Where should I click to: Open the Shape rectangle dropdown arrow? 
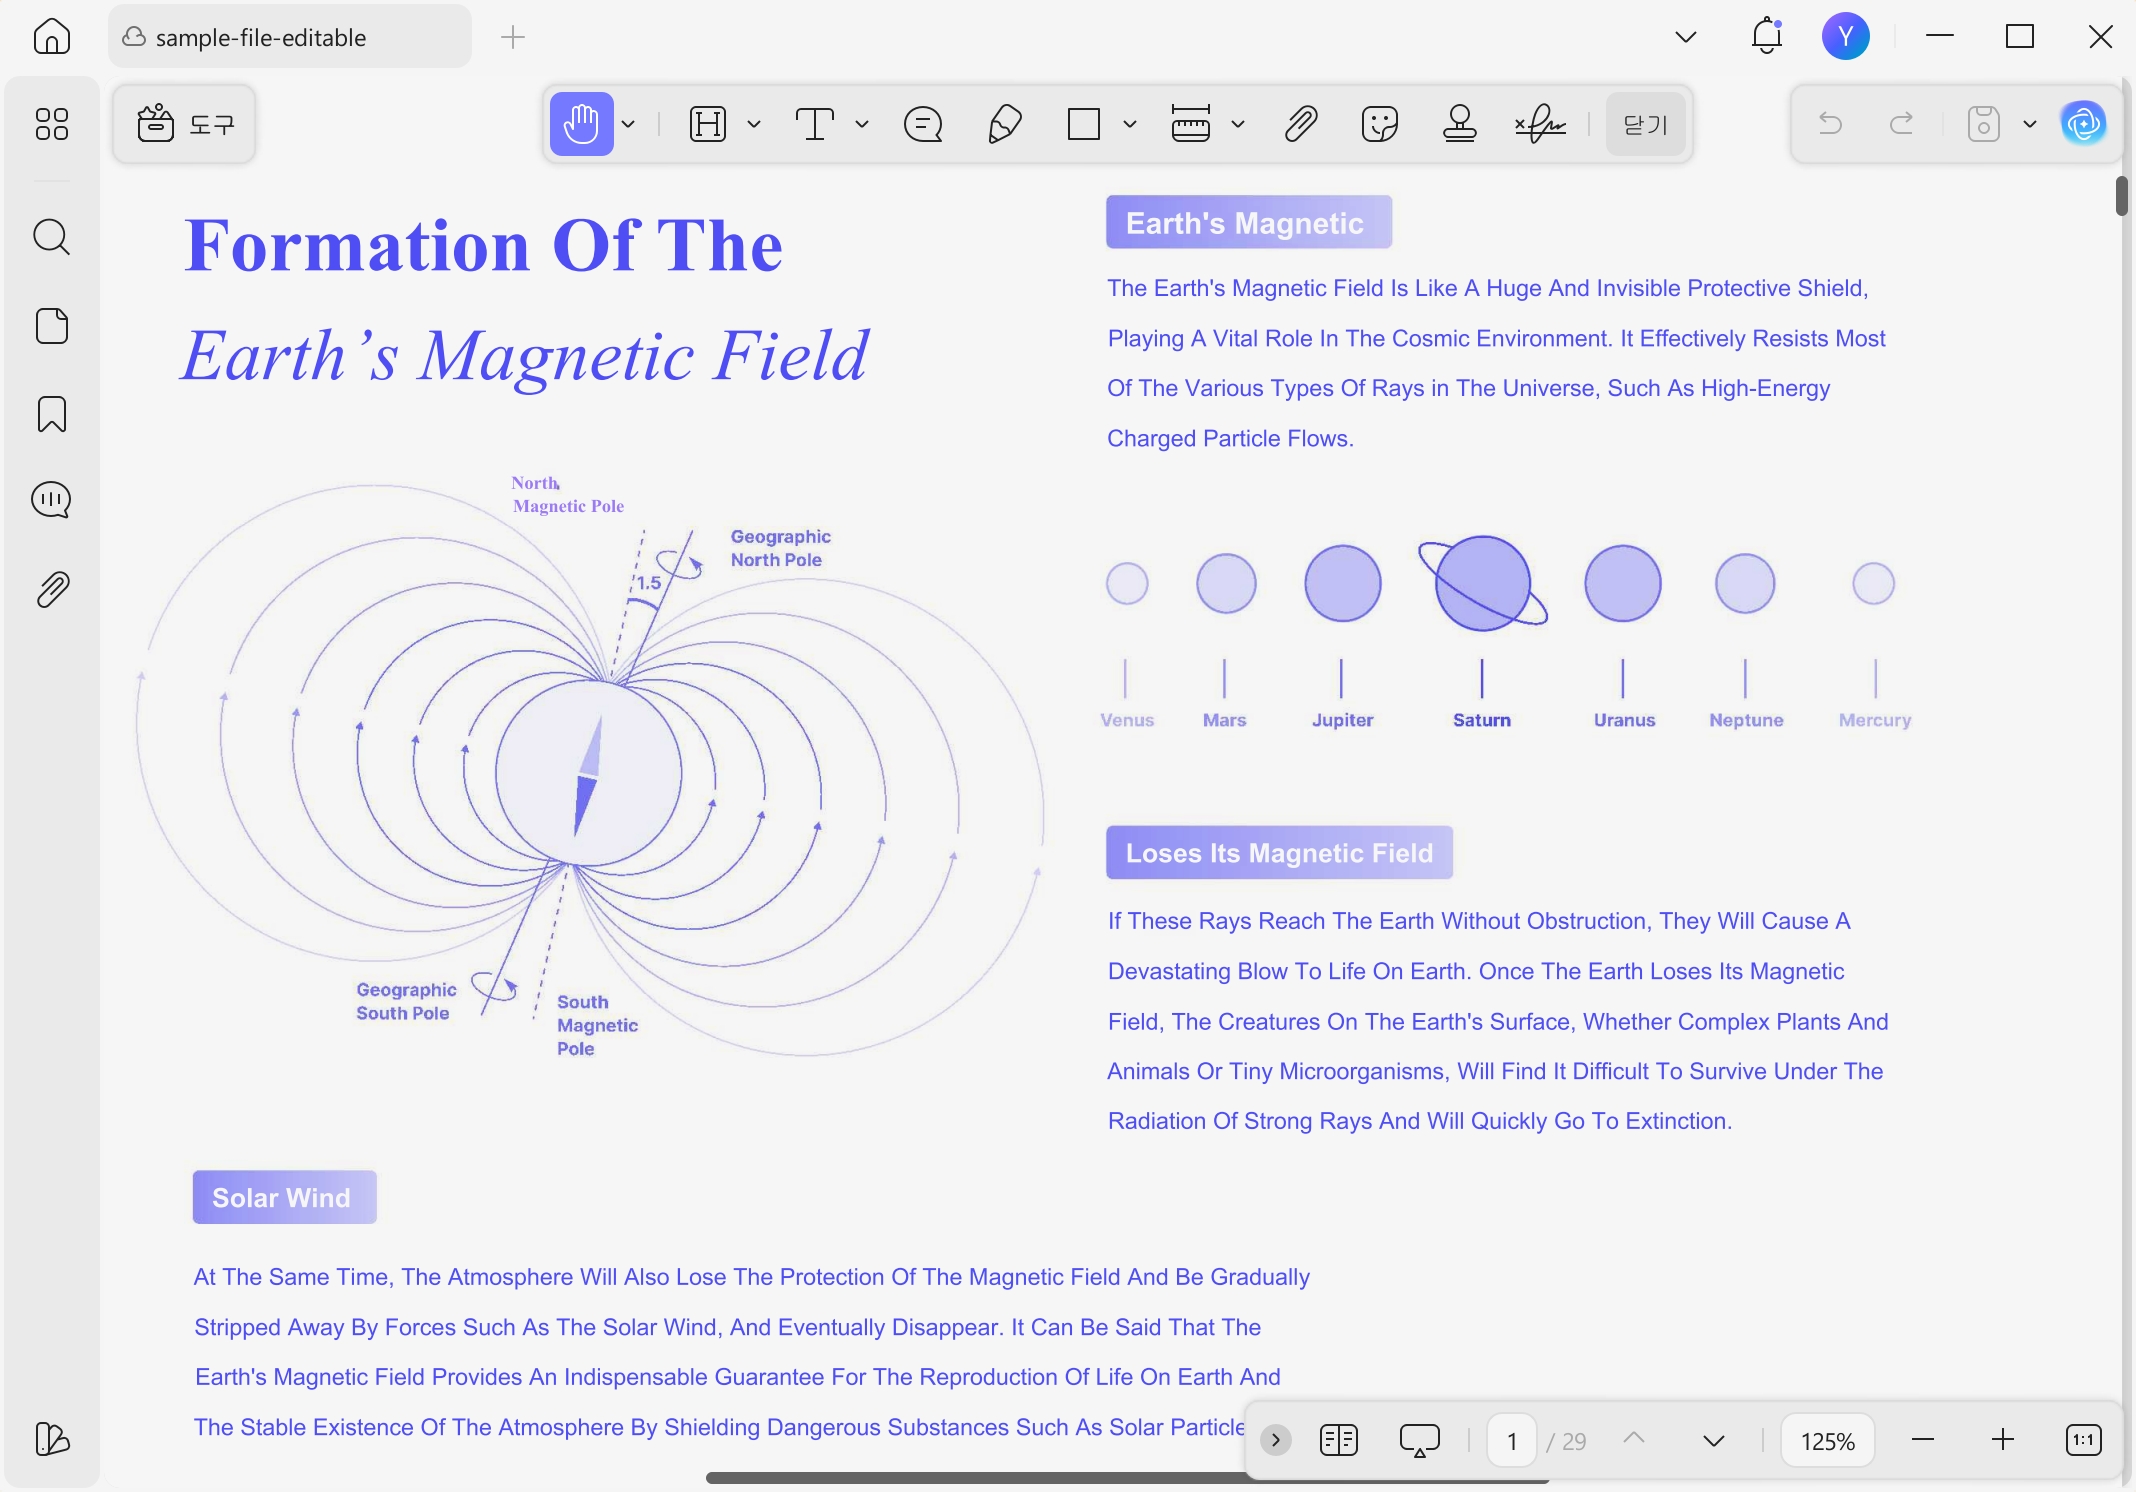(1130, 125)
